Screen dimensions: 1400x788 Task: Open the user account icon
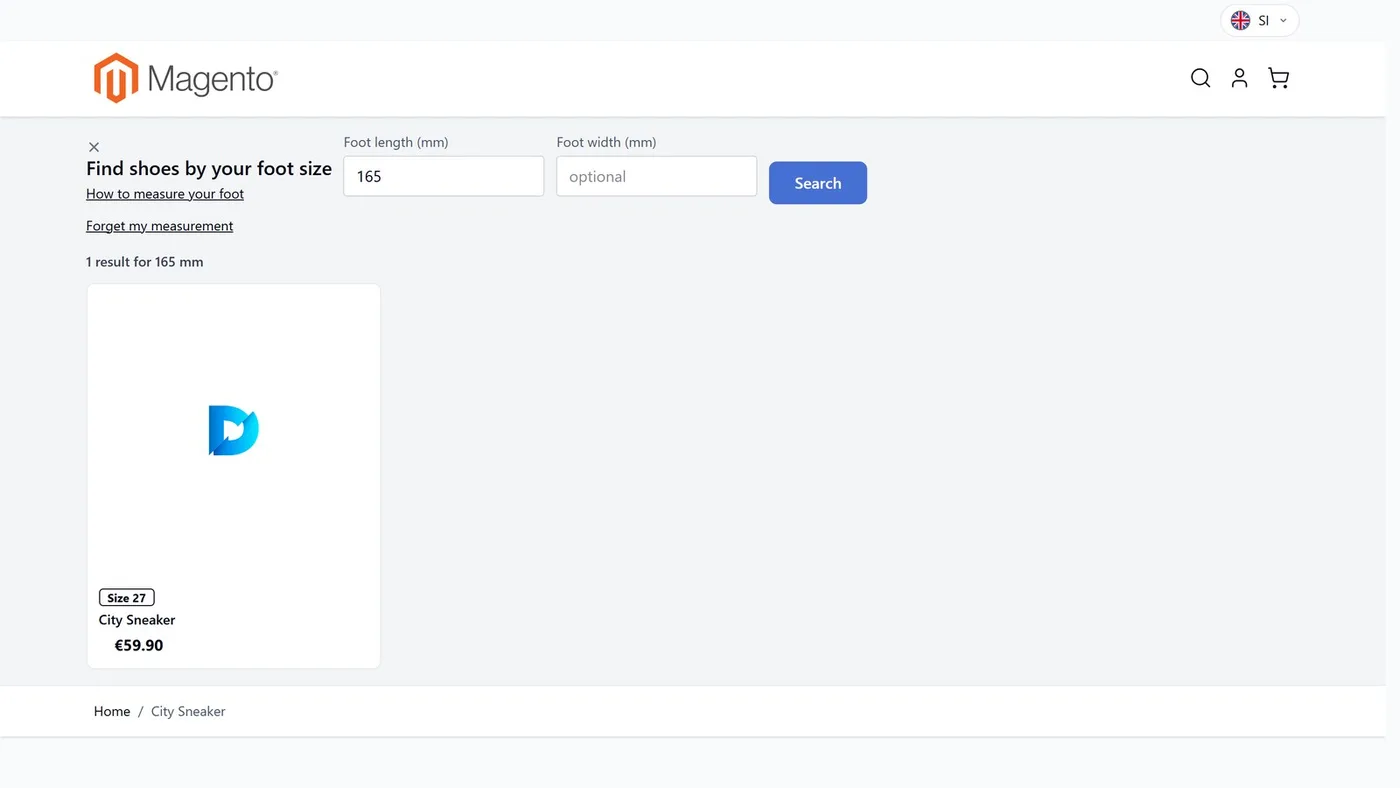point(1239,78)
